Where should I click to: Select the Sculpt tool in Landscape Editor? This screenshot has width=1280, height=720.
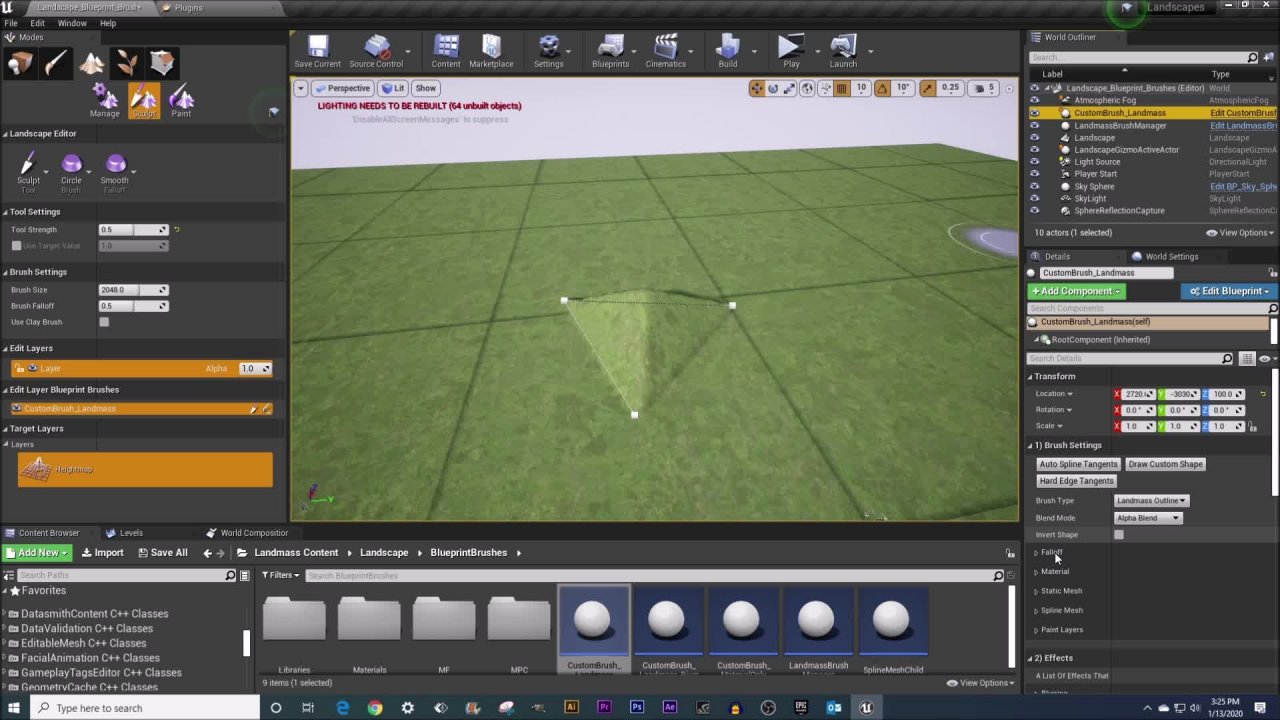coord(27,165)
